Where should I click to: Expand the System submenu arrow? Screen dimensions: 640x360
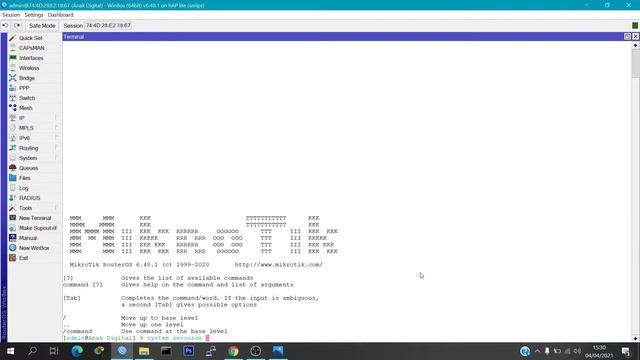(56, 158)
